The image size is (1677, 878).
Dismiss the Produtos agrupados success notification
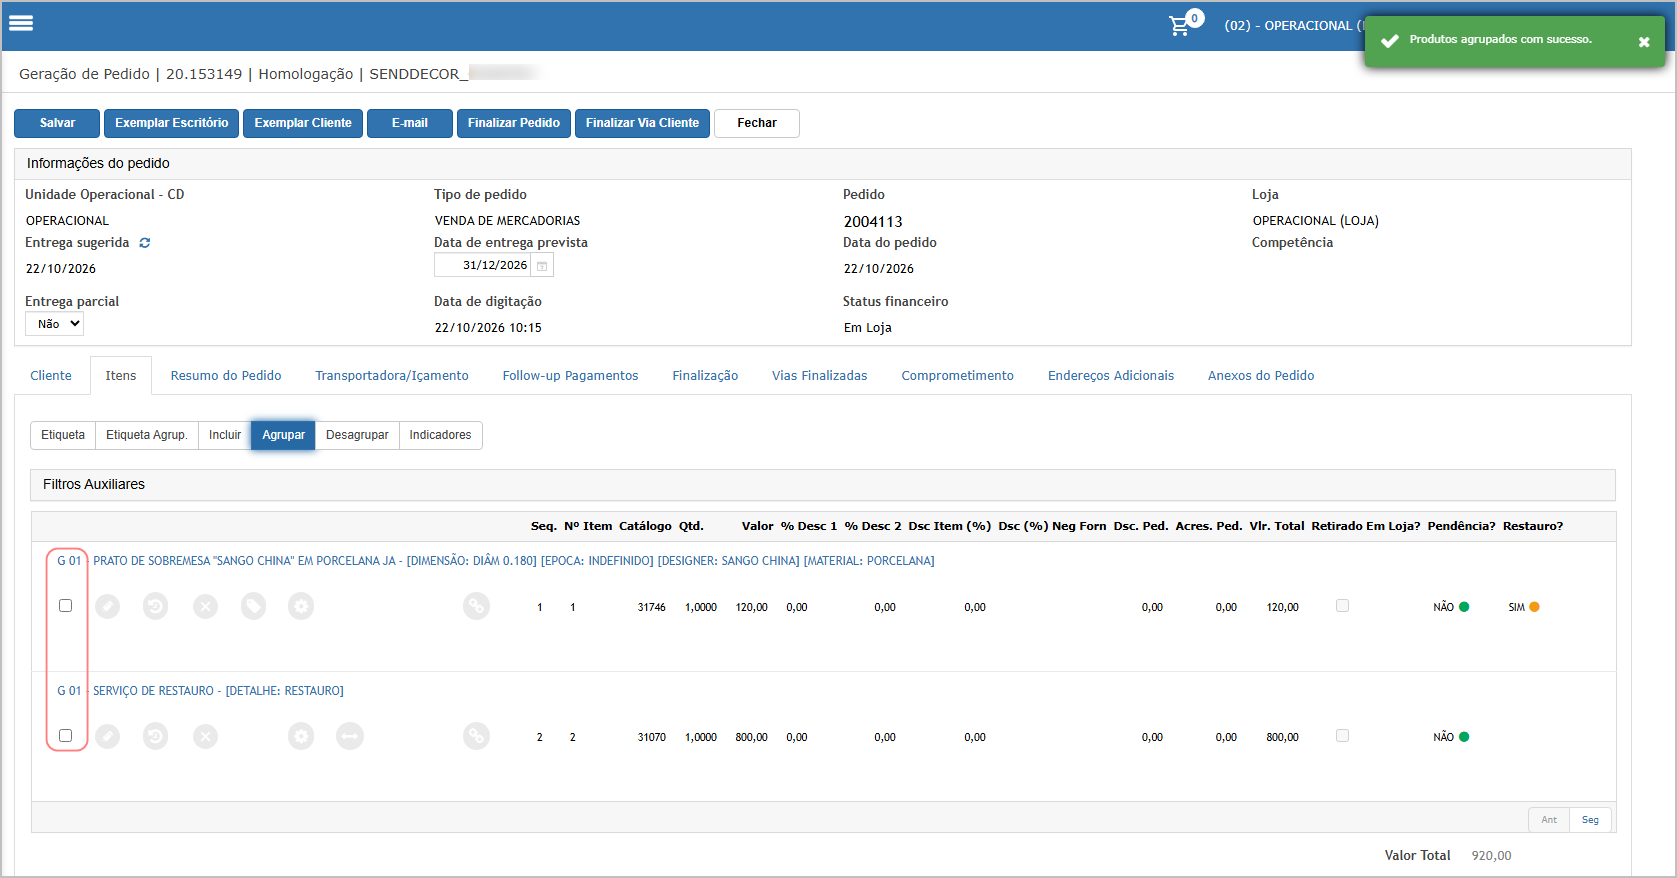point(1644,42)
